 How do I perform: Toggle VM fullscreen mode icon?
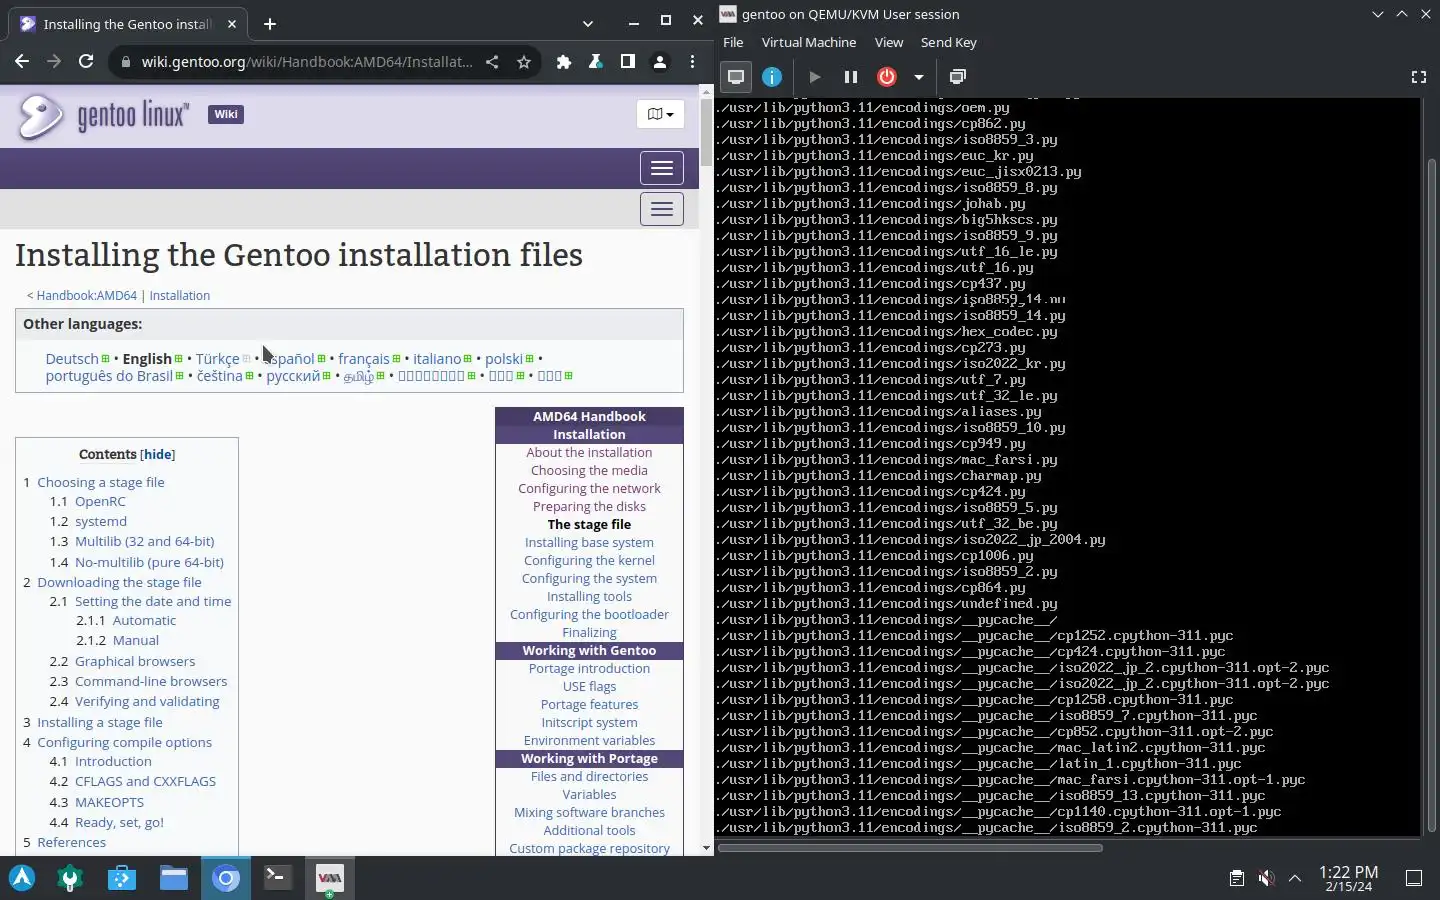[x=1418, y=77]
